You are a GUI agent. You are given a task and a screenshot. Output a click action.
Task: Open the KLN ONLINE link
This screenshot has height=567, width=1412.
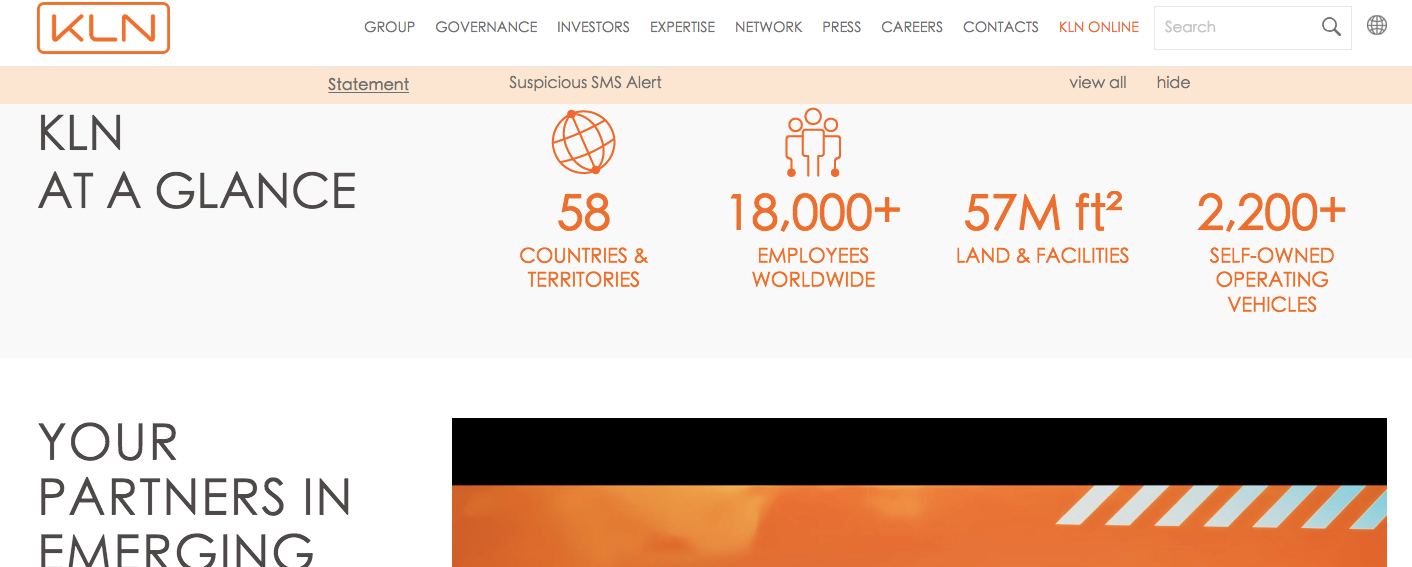click(1098, 27)
